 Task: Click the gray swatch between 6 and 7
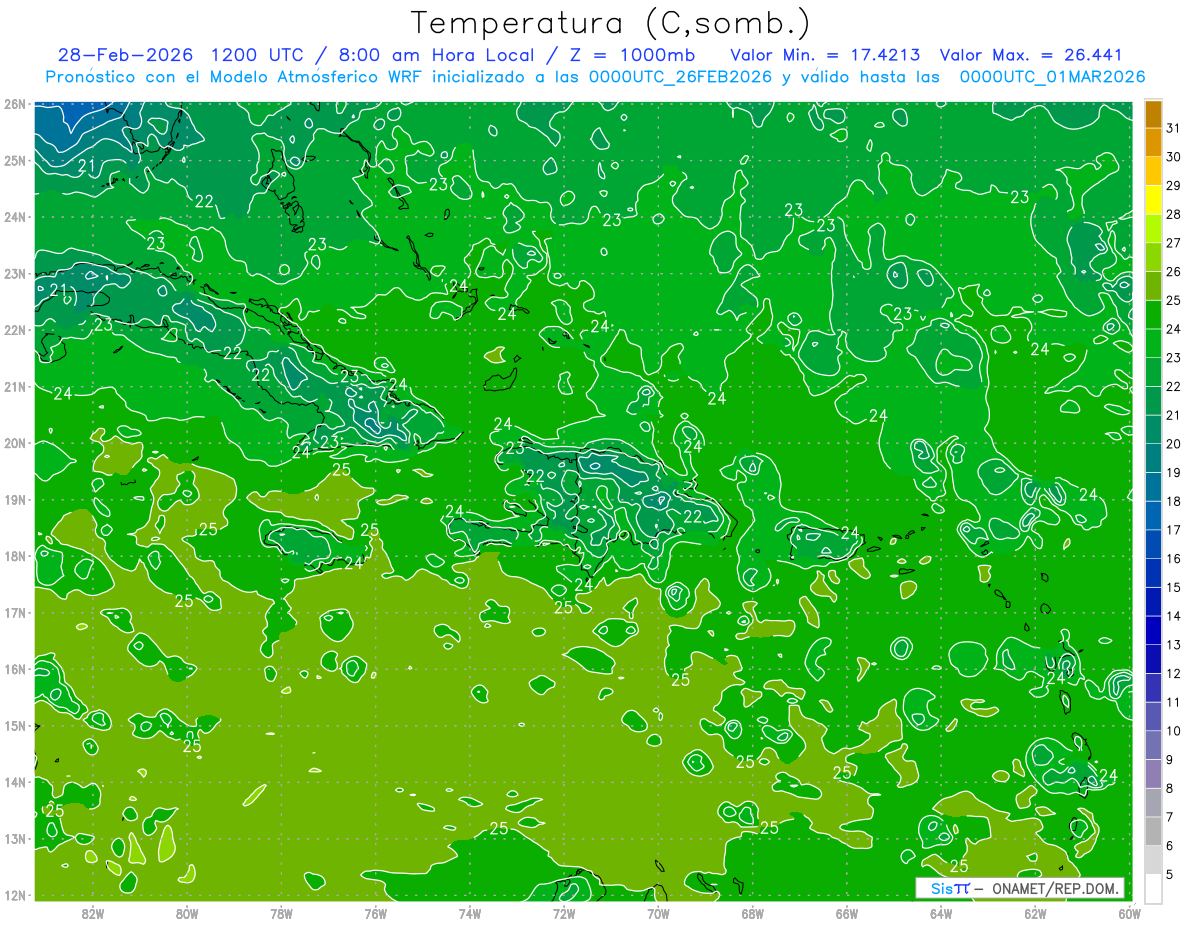pos(1153,831)
